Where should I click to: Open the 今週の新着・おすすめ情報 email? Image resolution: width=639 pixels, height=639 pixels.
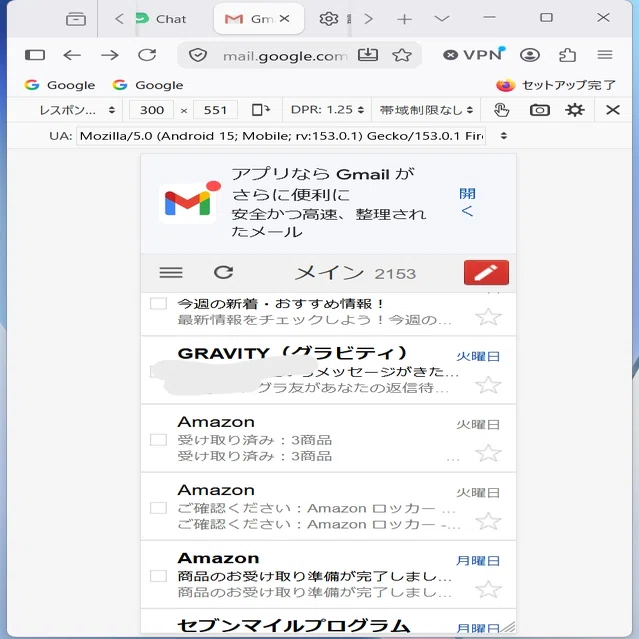(x=328, y=314)
